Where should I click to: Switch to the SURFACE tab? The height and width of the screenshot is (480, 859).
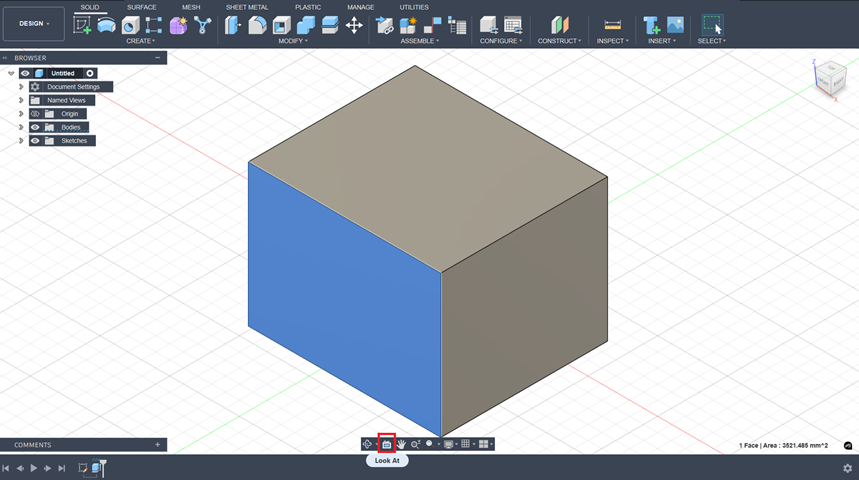coord(141,7)
